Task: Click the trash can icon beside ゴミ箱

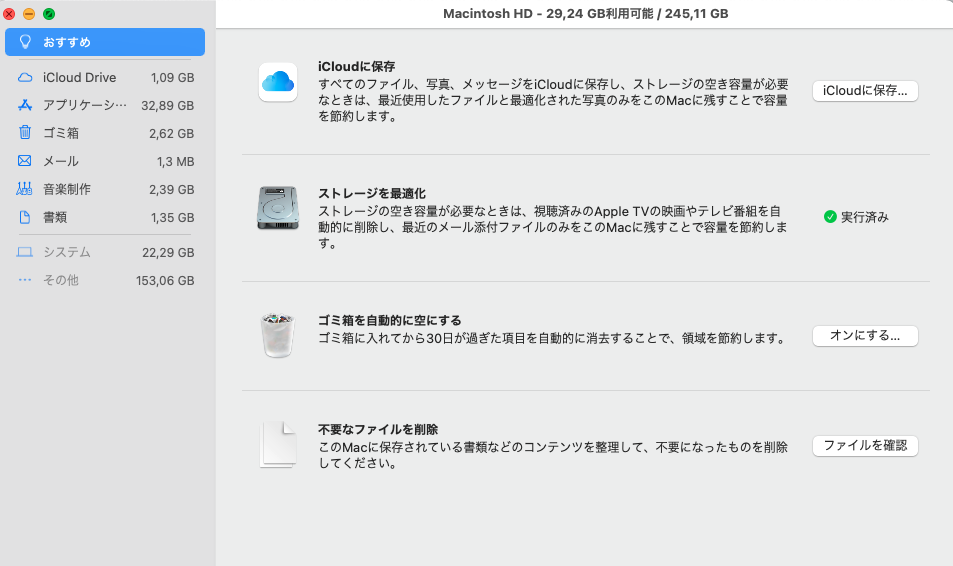Action: click(x=25, y=133)
